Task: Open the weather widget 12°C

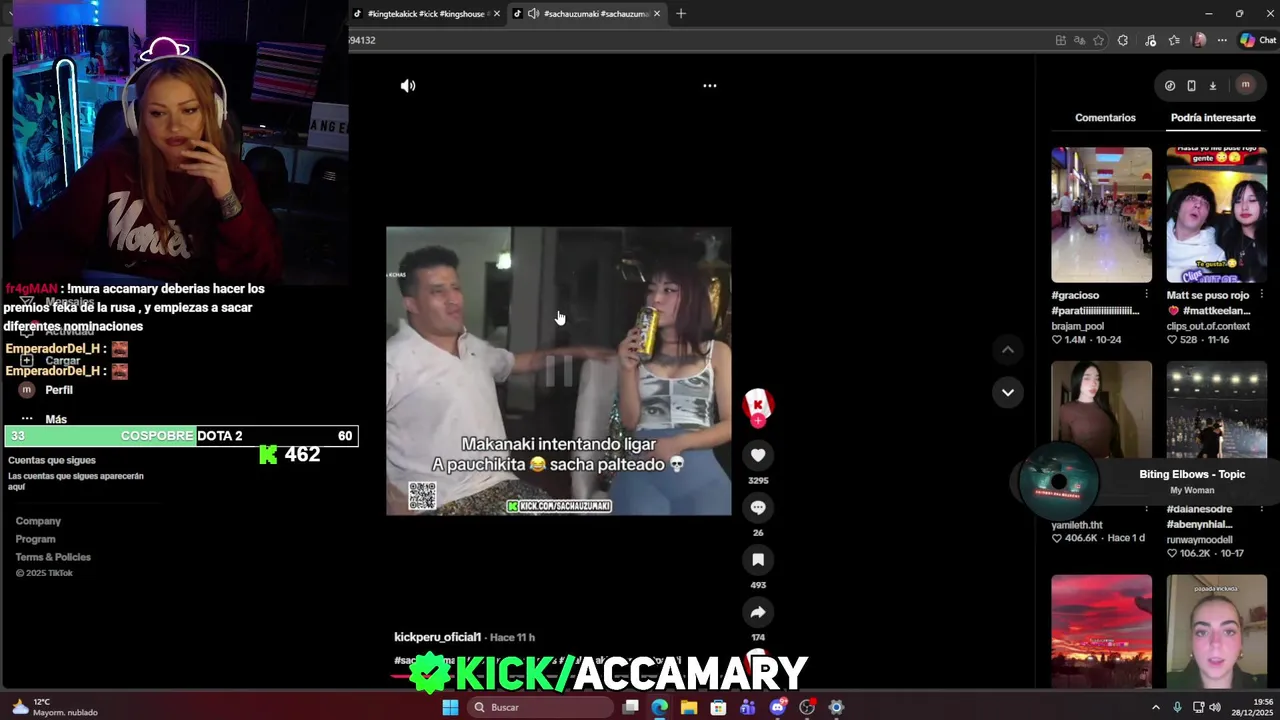Action: click(x=54, y=707)
